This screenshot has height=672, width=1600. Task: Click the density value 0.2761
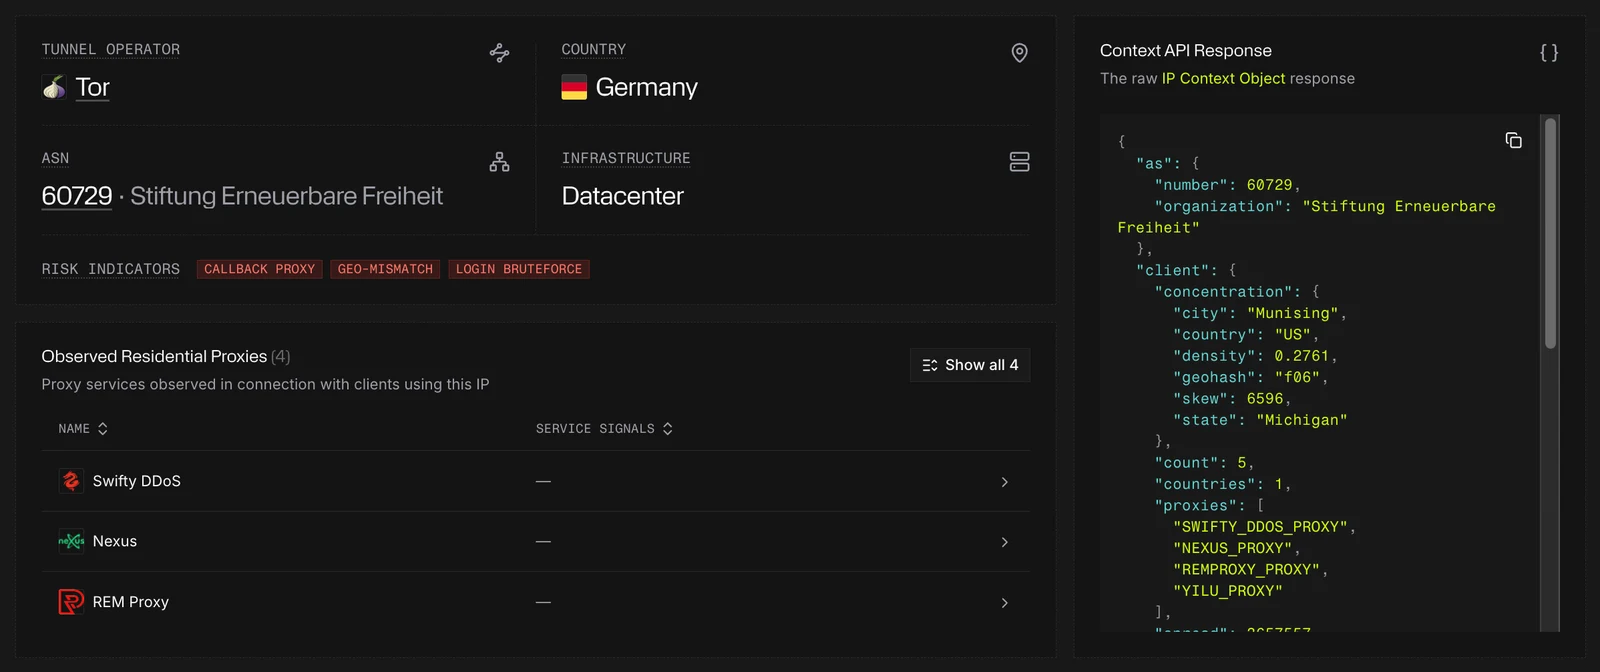pyautogui.click(x=1302, y=356)
